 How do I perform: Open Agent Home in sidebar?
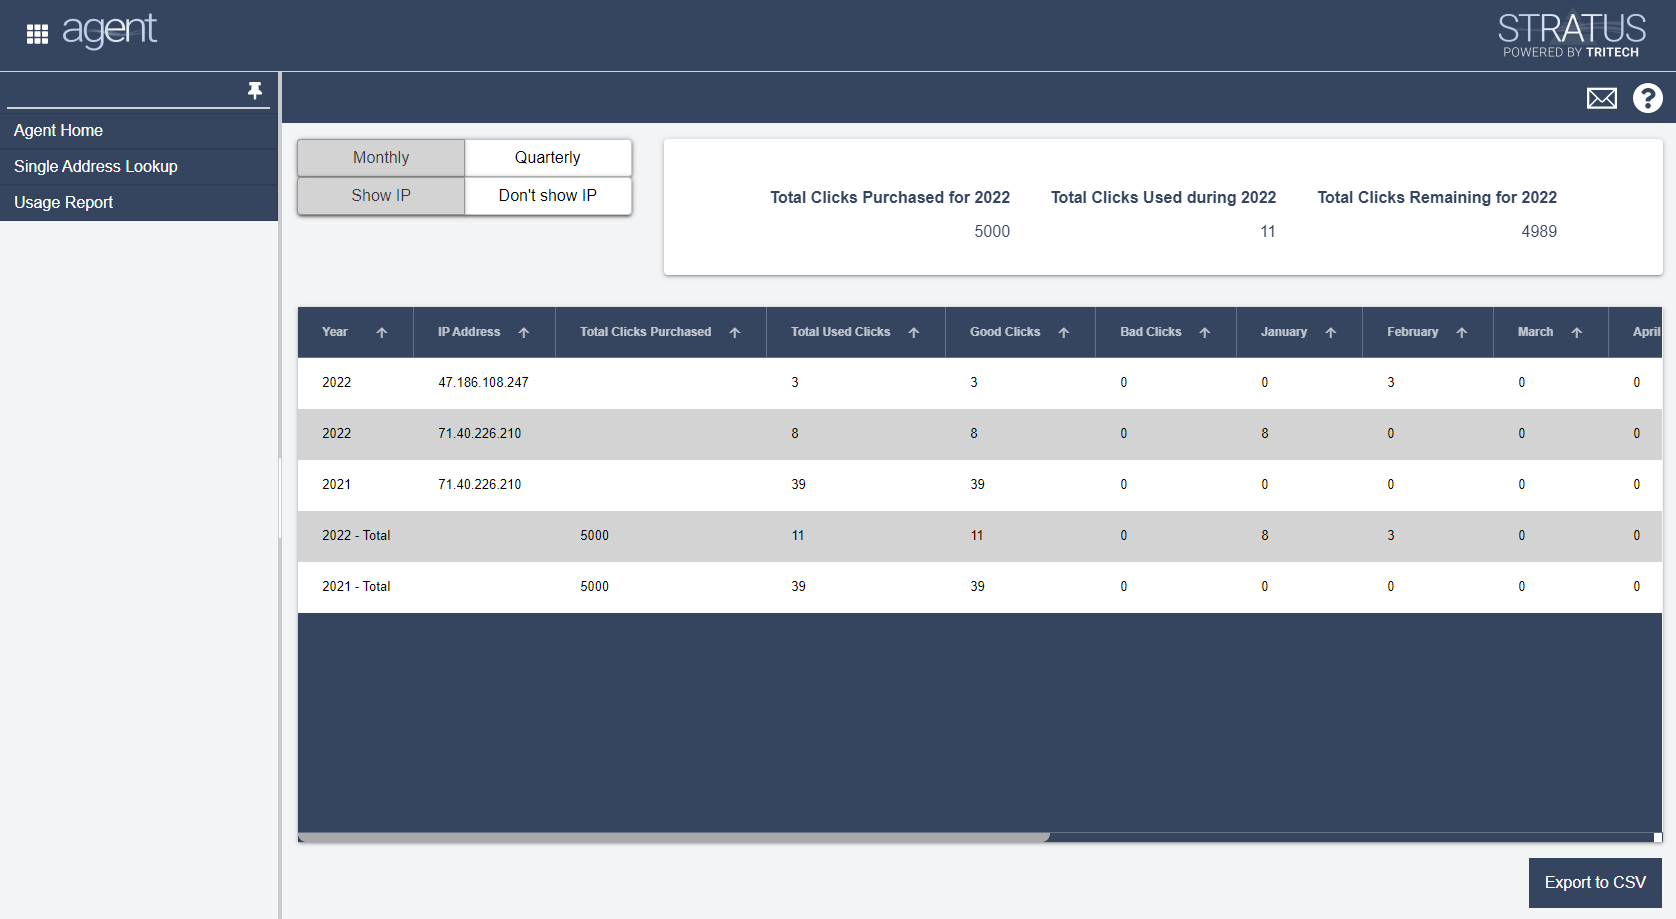pos(58,131)
